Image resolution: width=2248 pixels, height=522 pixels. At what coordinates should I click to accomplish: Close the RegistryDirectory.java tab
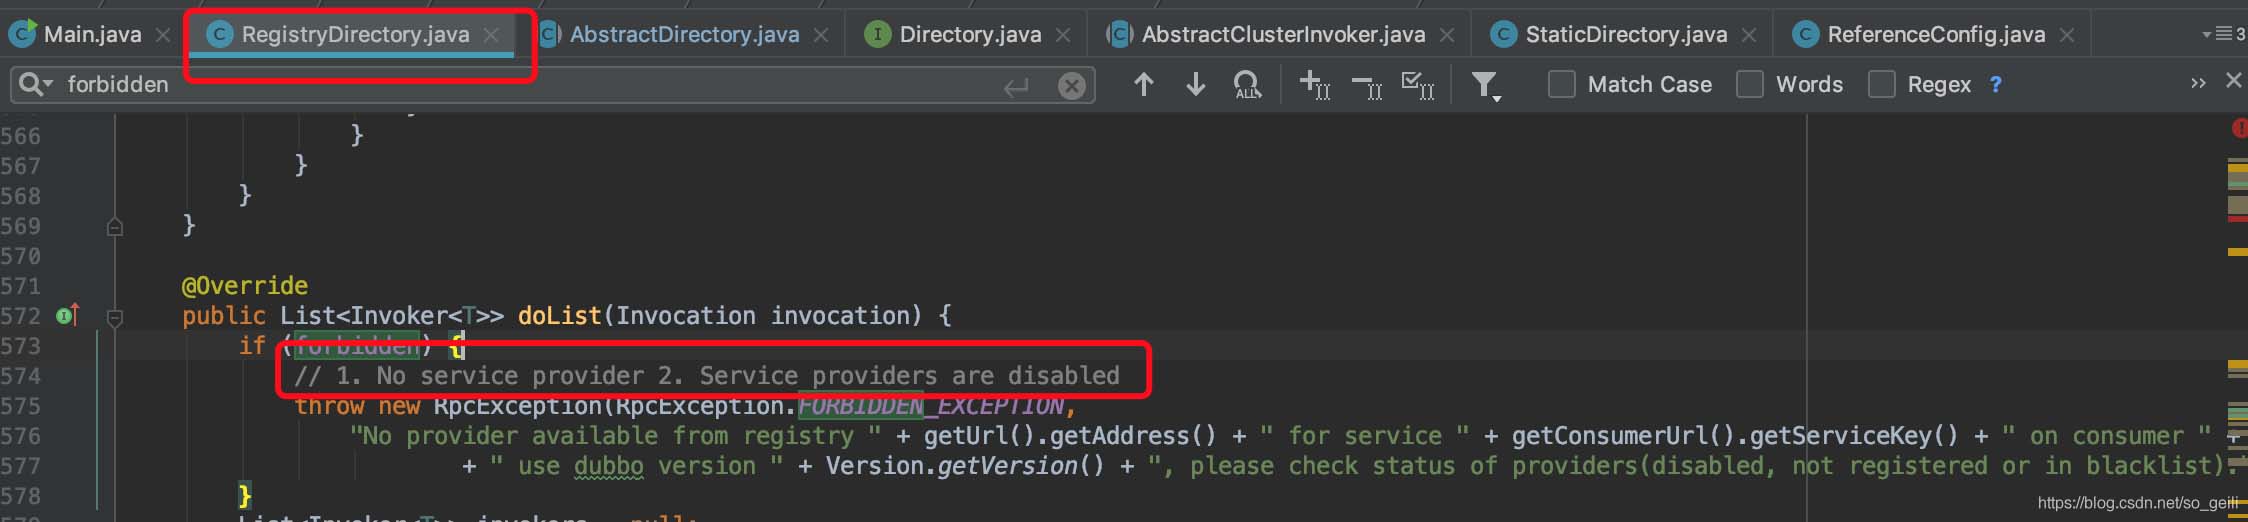(x=491, y=35)
